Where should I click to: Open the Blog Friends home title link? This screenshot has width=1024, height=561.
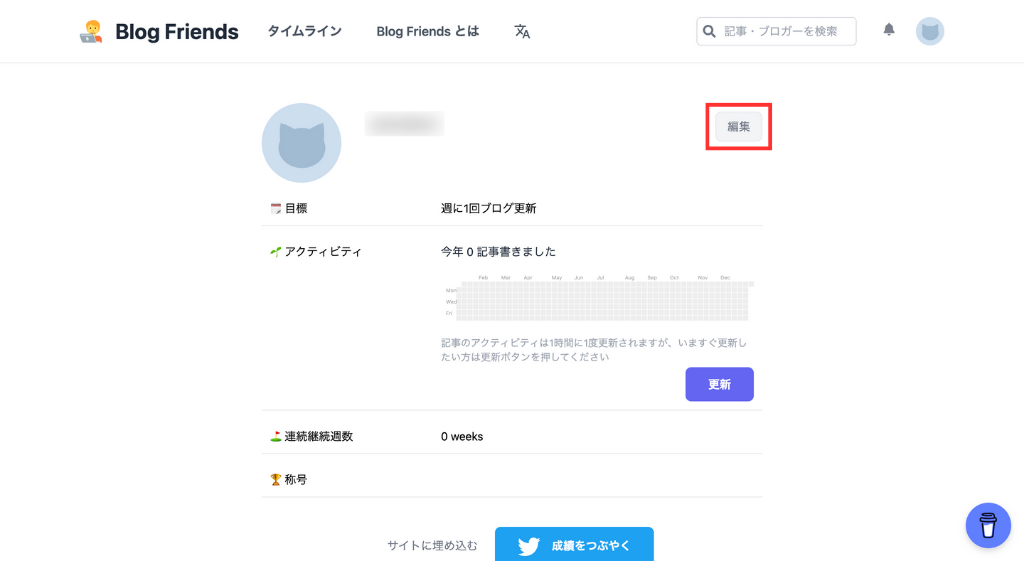coord(176,31)
